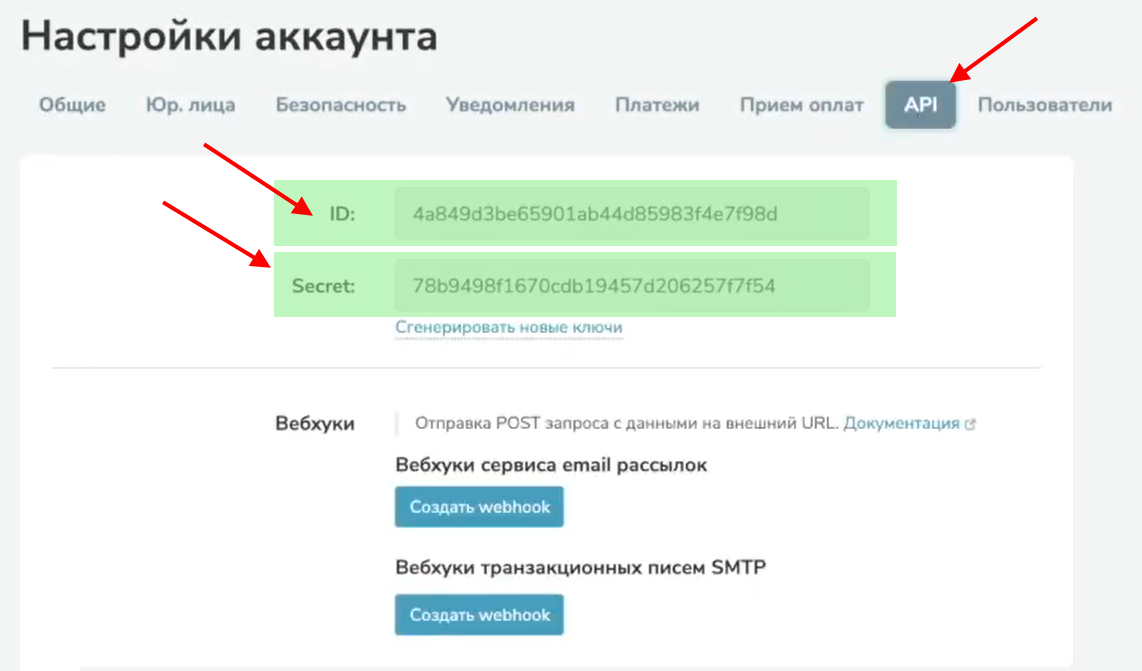
Task: Click the Secret key input field
Action: [631, 286]
